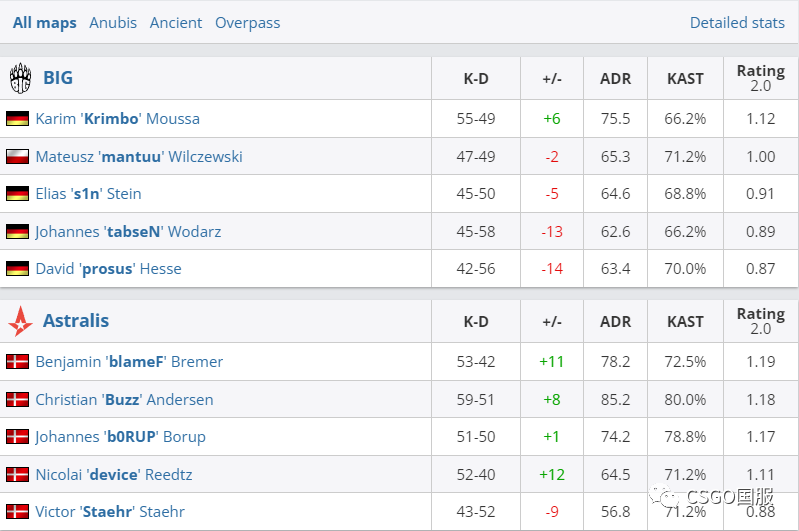
Task: Click the Danish flag beside blameF
Action: coord(17,361)
